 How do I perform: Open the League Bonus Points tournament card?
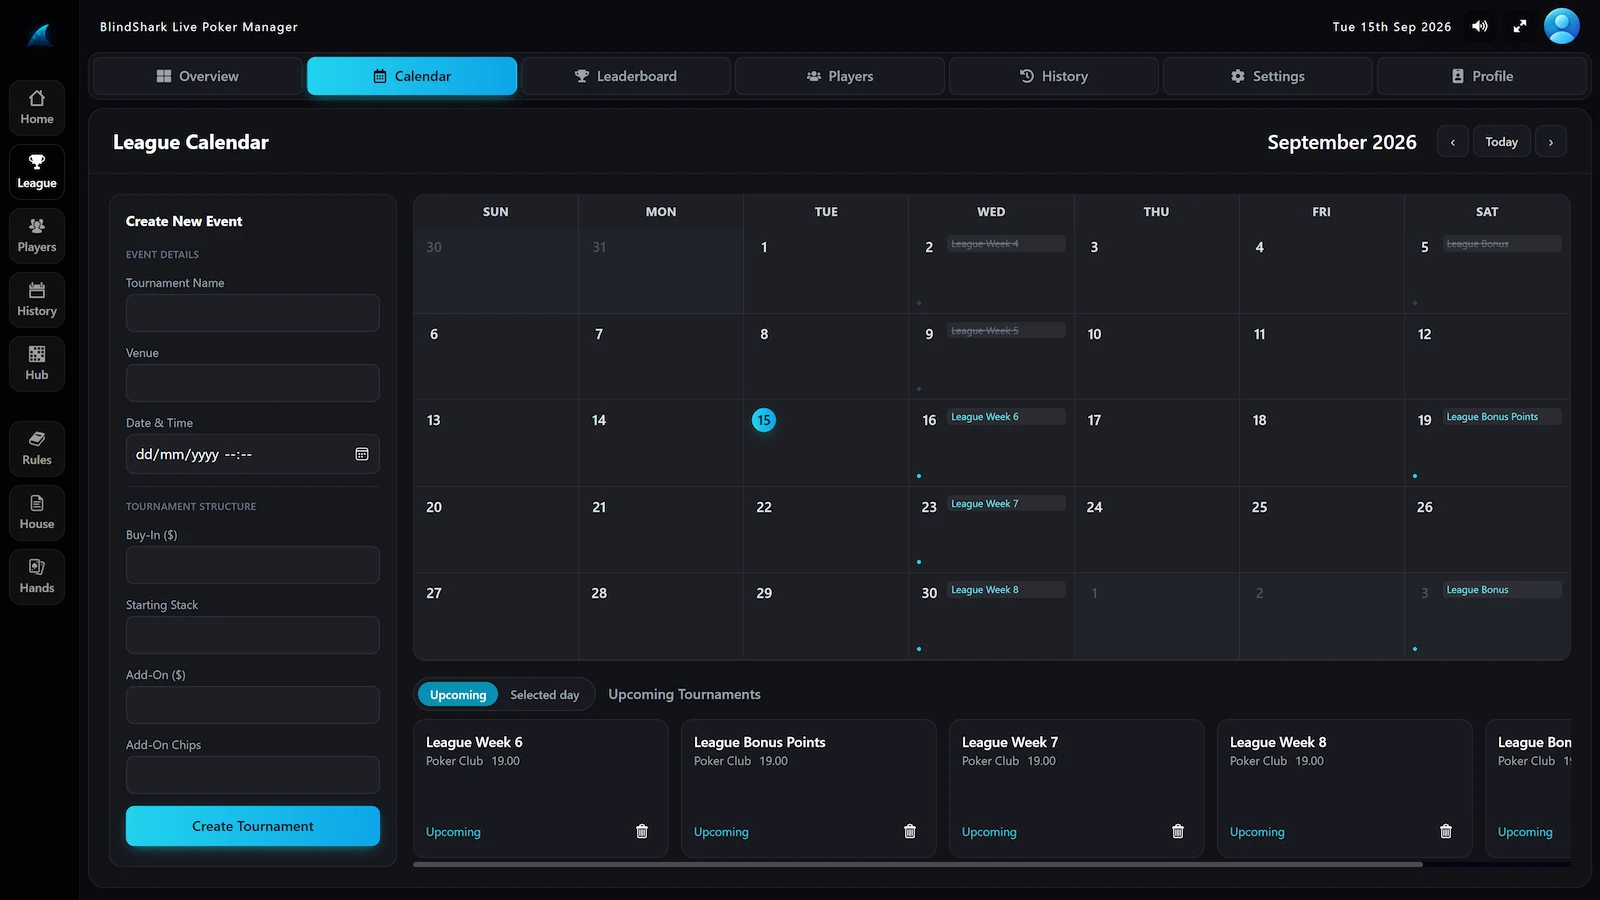point(809,788)
